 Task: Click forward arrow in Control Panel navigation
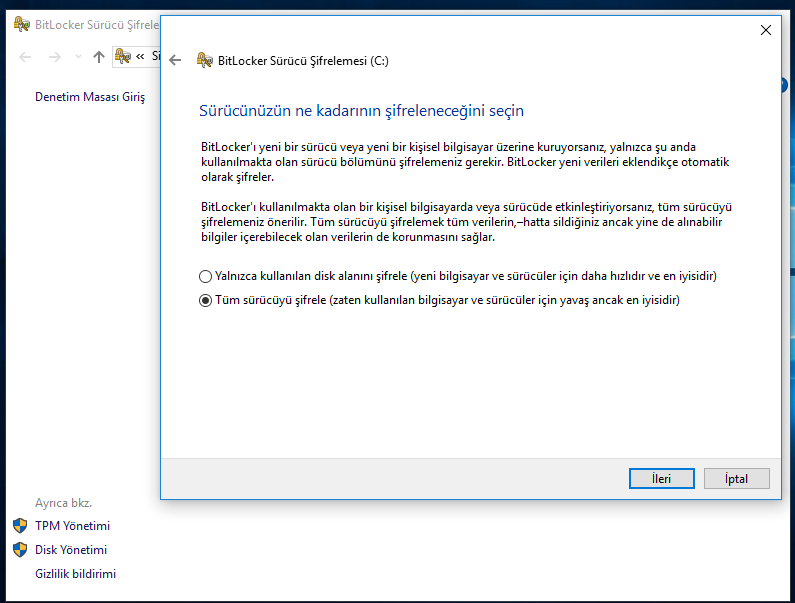point(55,57)
